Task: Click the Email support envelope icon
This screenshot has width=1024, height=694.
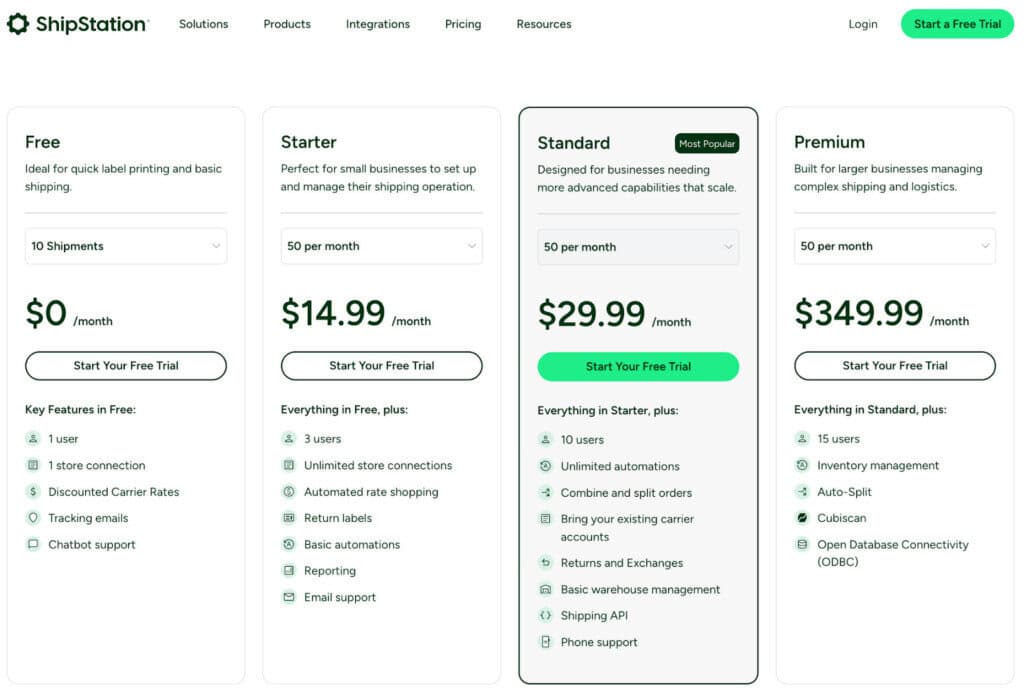Action: [289, 598]
